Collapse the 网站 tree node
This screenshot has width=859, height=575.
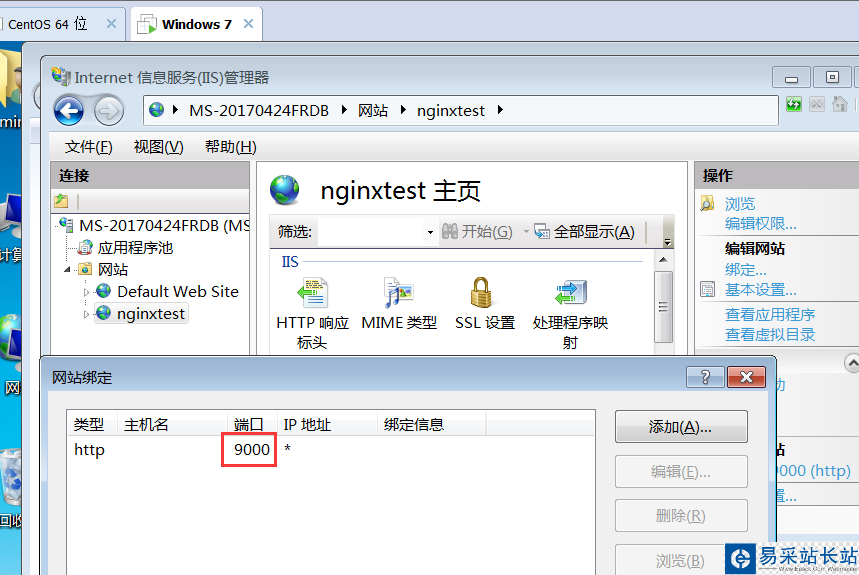67,269
